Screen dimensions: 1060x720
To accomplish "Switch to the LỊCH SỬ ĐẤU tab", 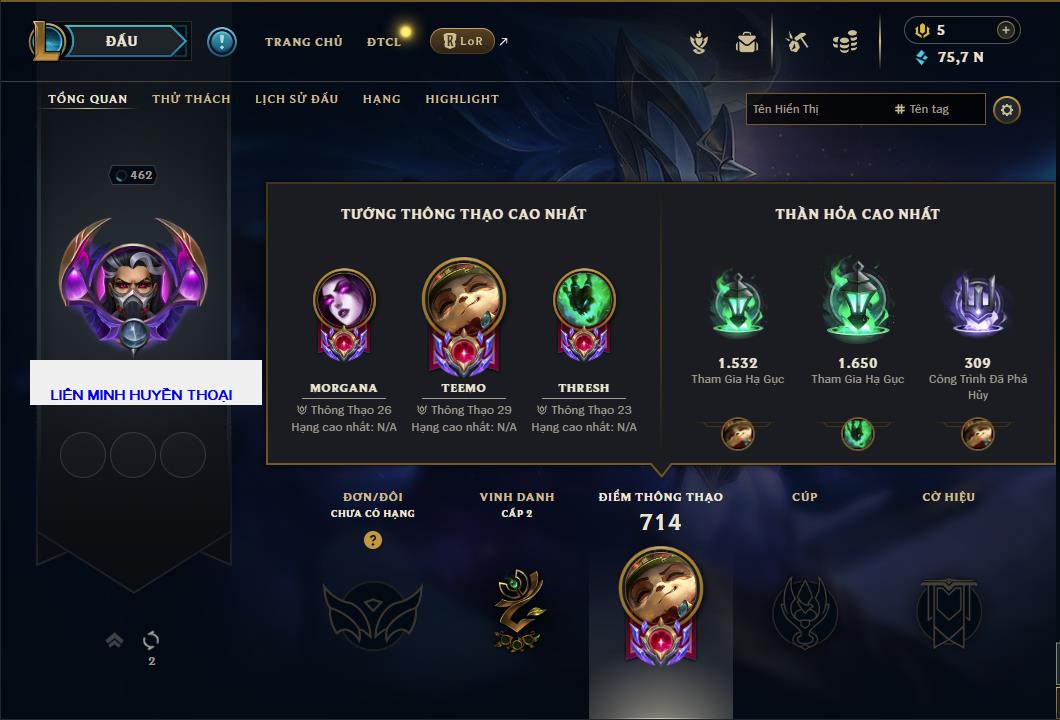I will pyautogui.click(x=296, y=99).
